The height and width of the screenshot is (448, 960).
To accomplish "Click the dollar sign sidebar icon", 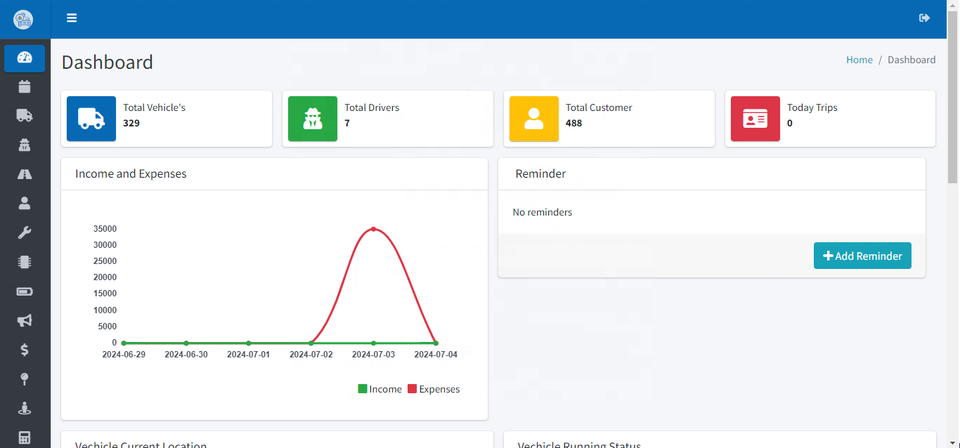I will pyautogui.click(x=25, y=350).
